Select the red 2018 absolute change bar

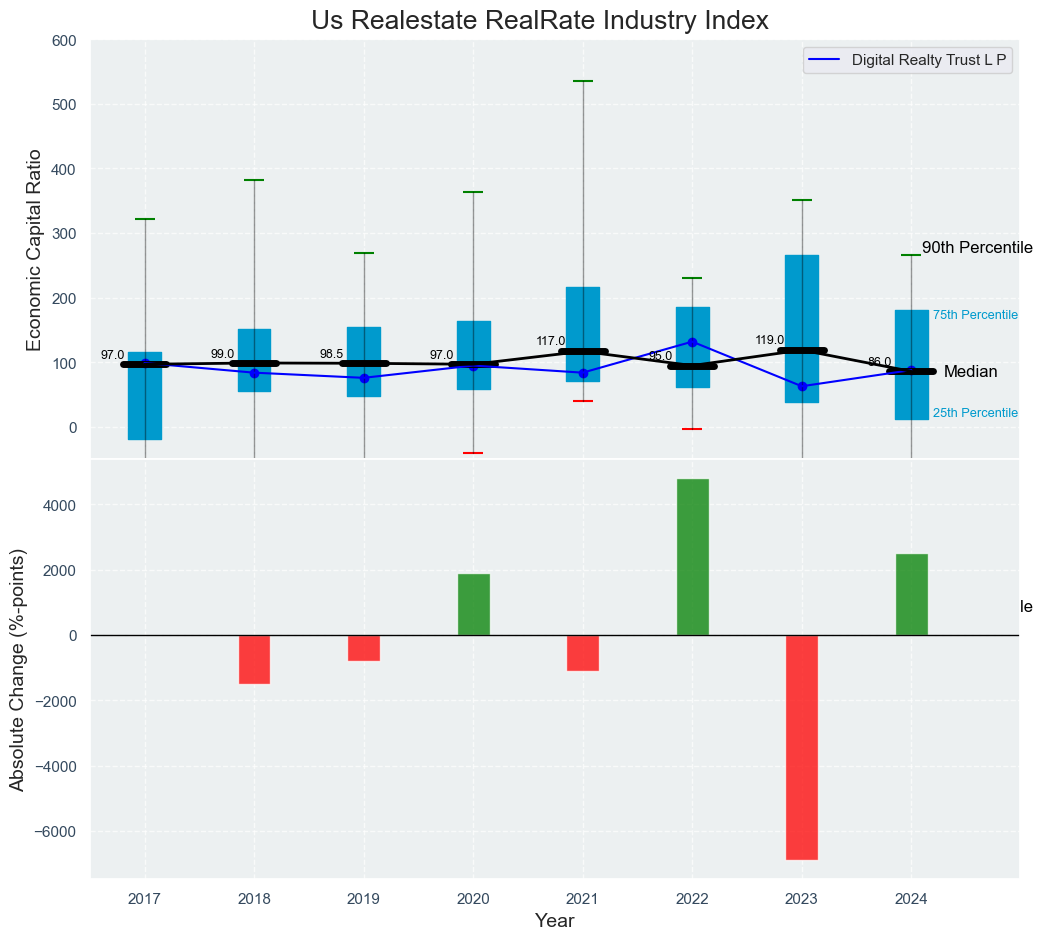254,659
